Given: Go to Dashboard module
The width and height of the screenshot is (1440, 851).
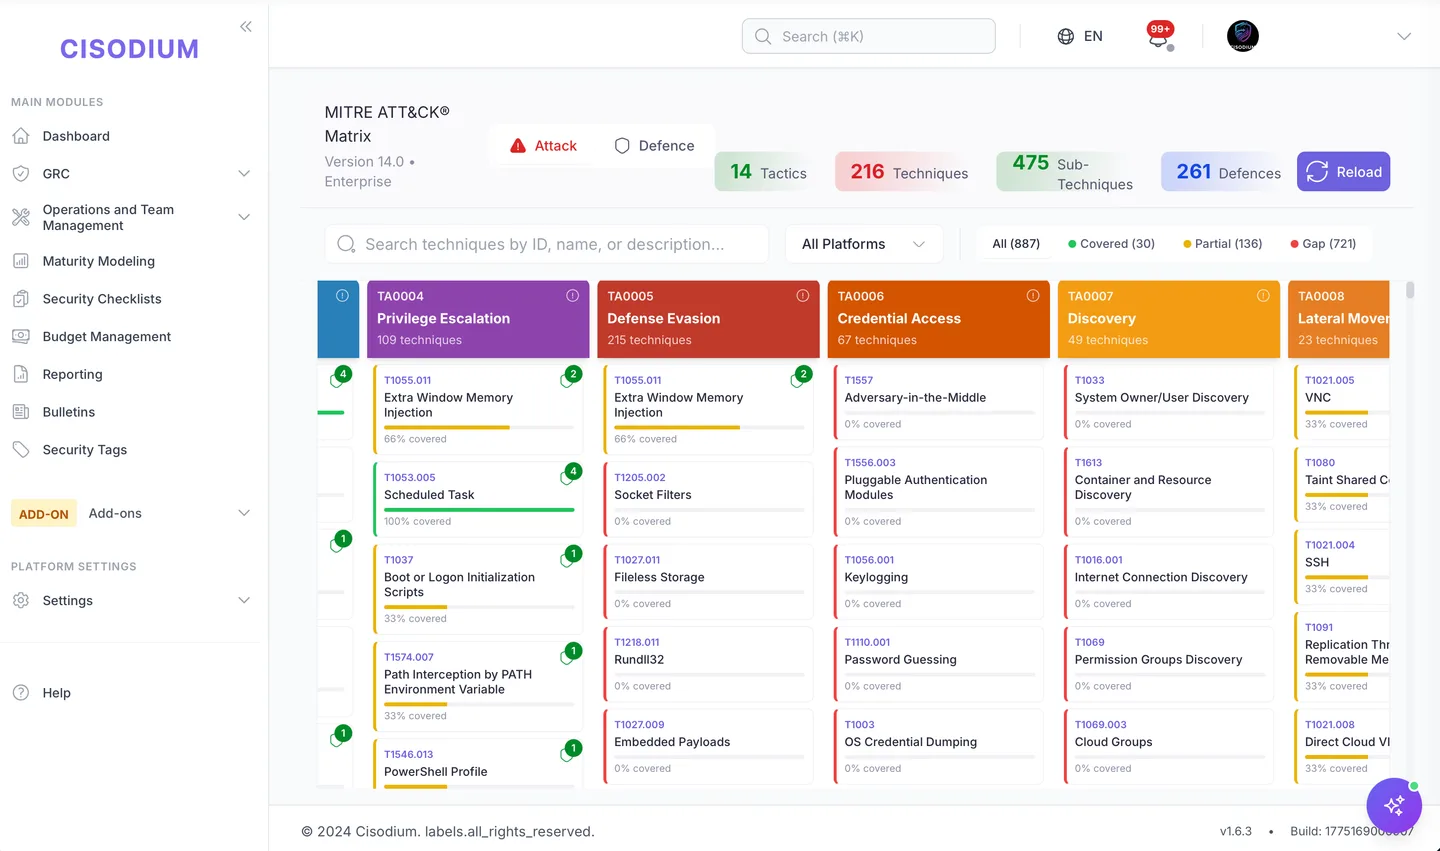Looking at the screenshot, I should click(x=76, y=136).
